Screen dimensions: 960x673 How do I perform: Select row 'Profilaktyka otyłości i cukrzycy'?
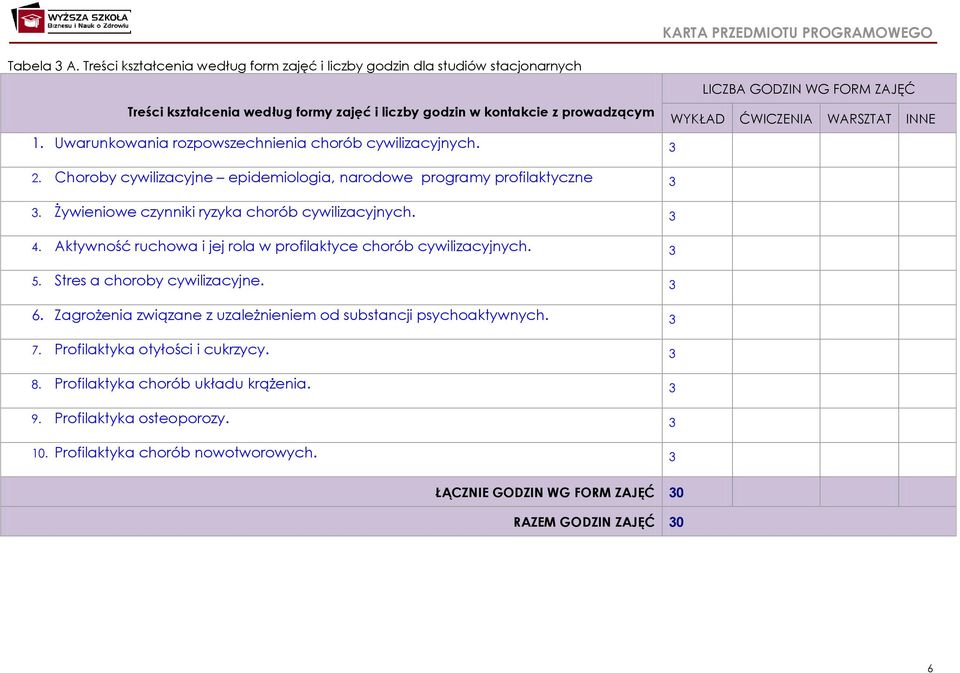[x=478, y=356]
